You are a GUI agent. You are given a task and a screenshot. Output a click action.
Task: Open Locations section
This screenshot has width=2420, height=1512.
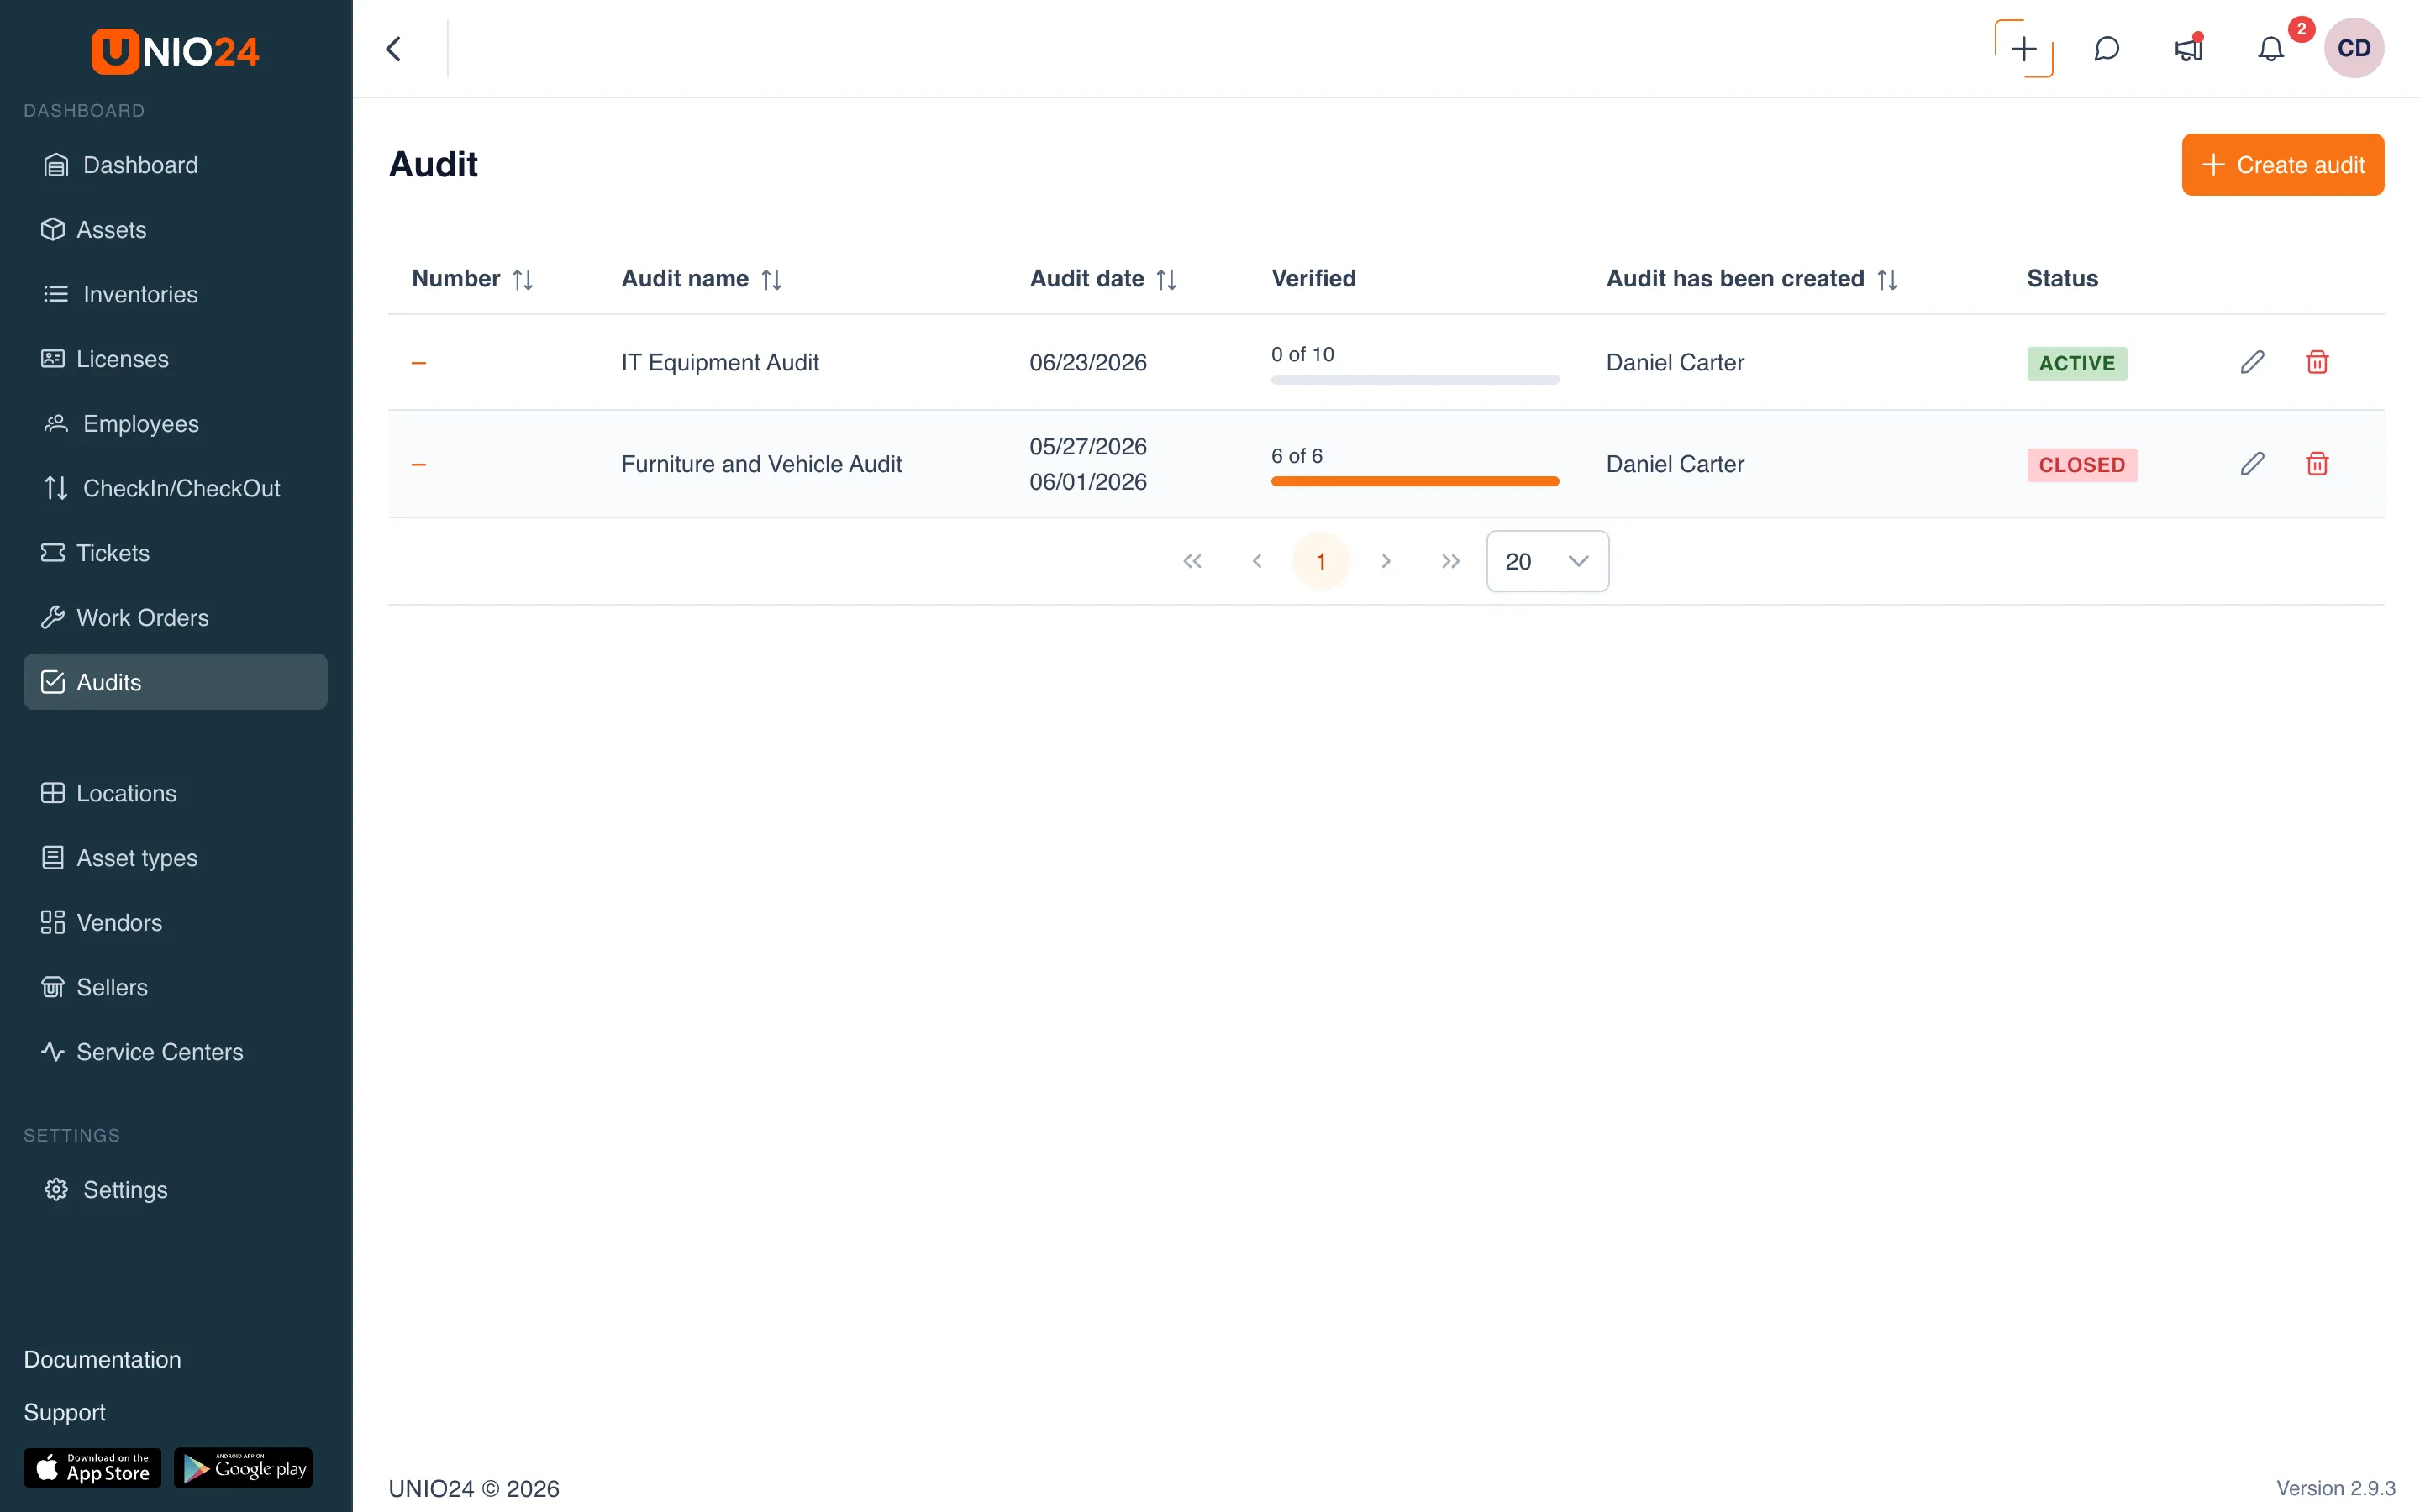[175, 793]
